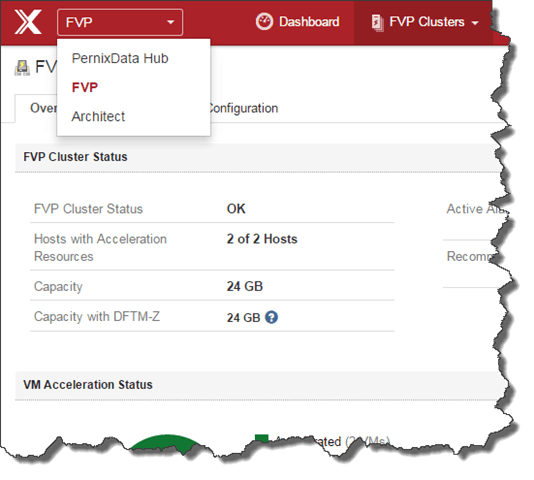This screenshot has height=480, width=534.
Task: Click the 'Hosts with Acceleration Resources' label
Action: point(100,248)
